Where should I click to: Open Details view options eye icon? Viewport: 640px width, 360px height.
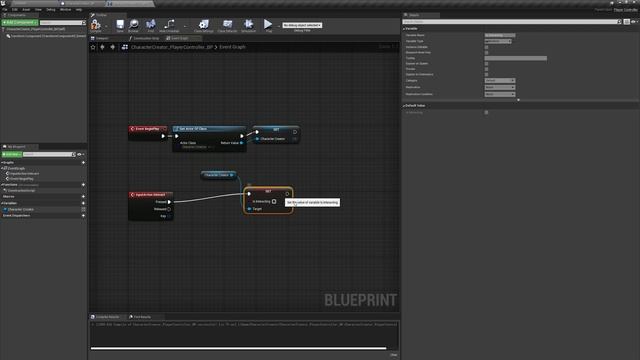click(x=634, y=22)
